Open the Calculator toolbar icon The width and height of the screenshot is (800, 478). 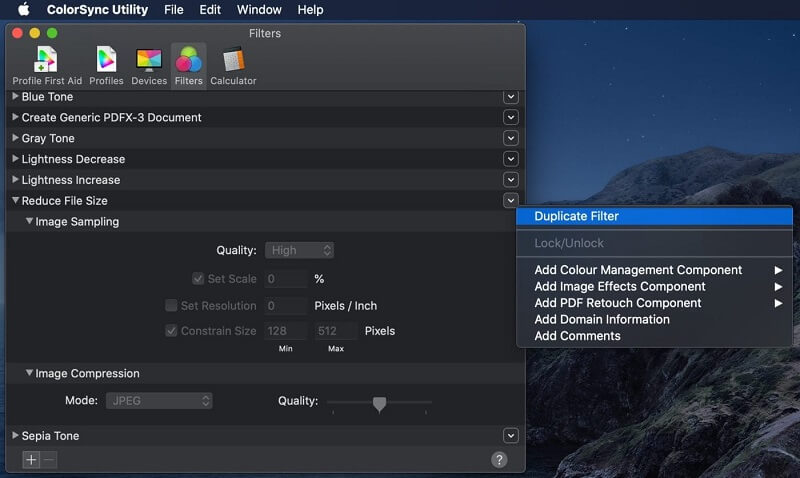coord(233,65)
